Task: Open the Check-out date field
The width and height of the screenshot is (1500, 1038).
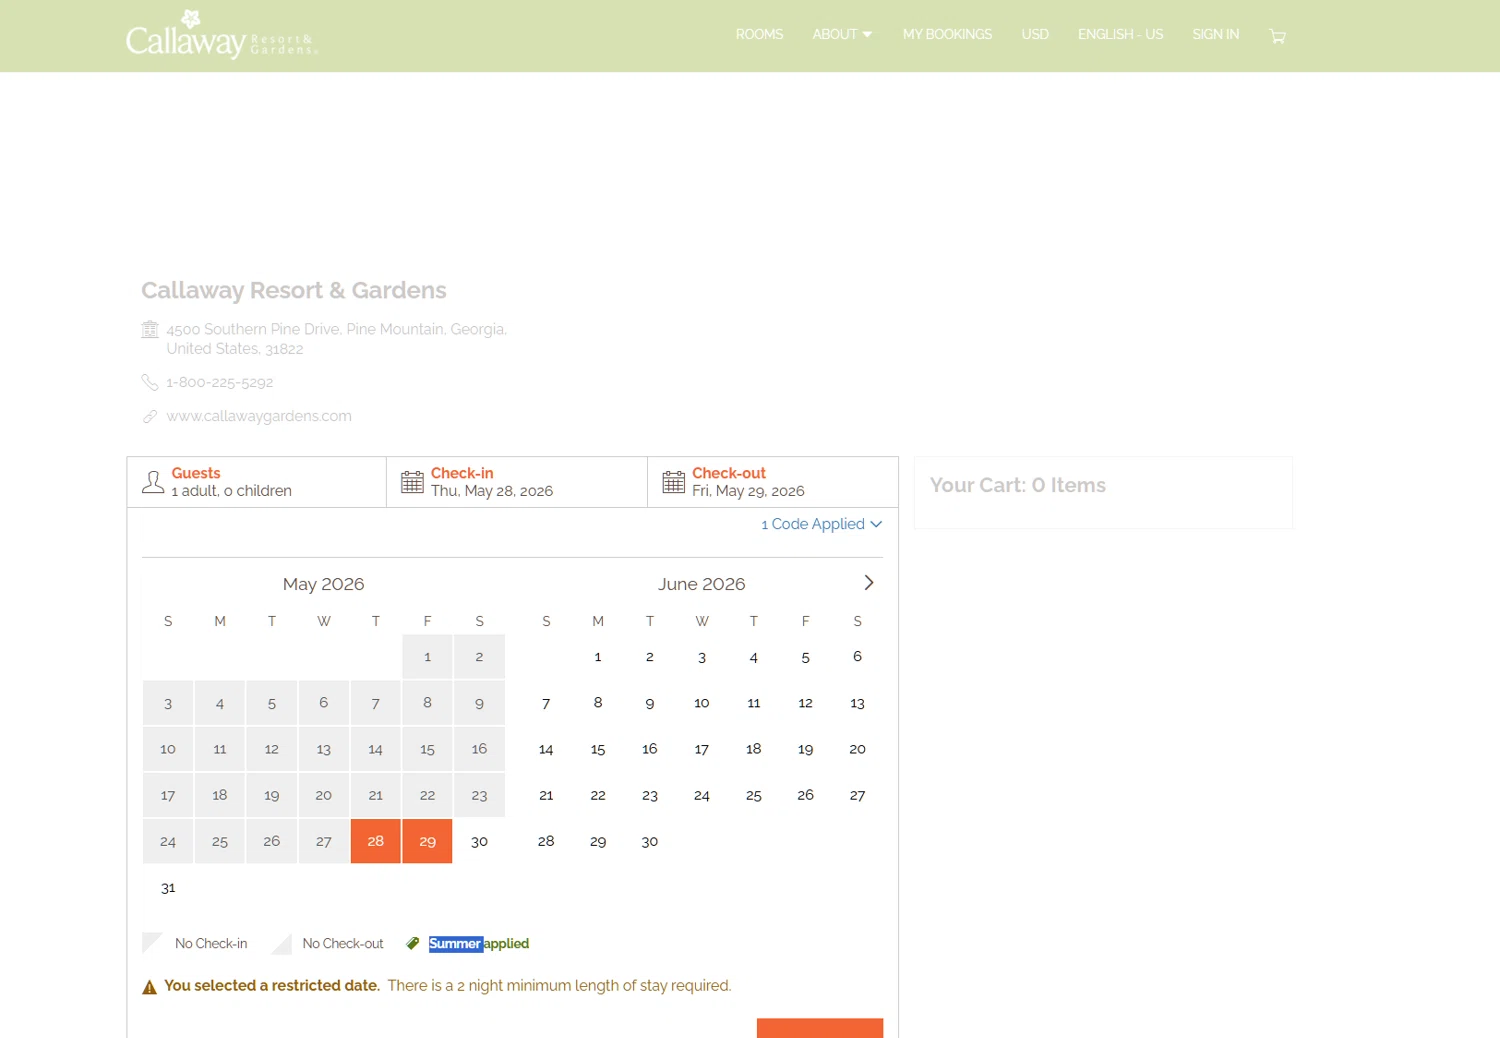Action: [773, 482]
